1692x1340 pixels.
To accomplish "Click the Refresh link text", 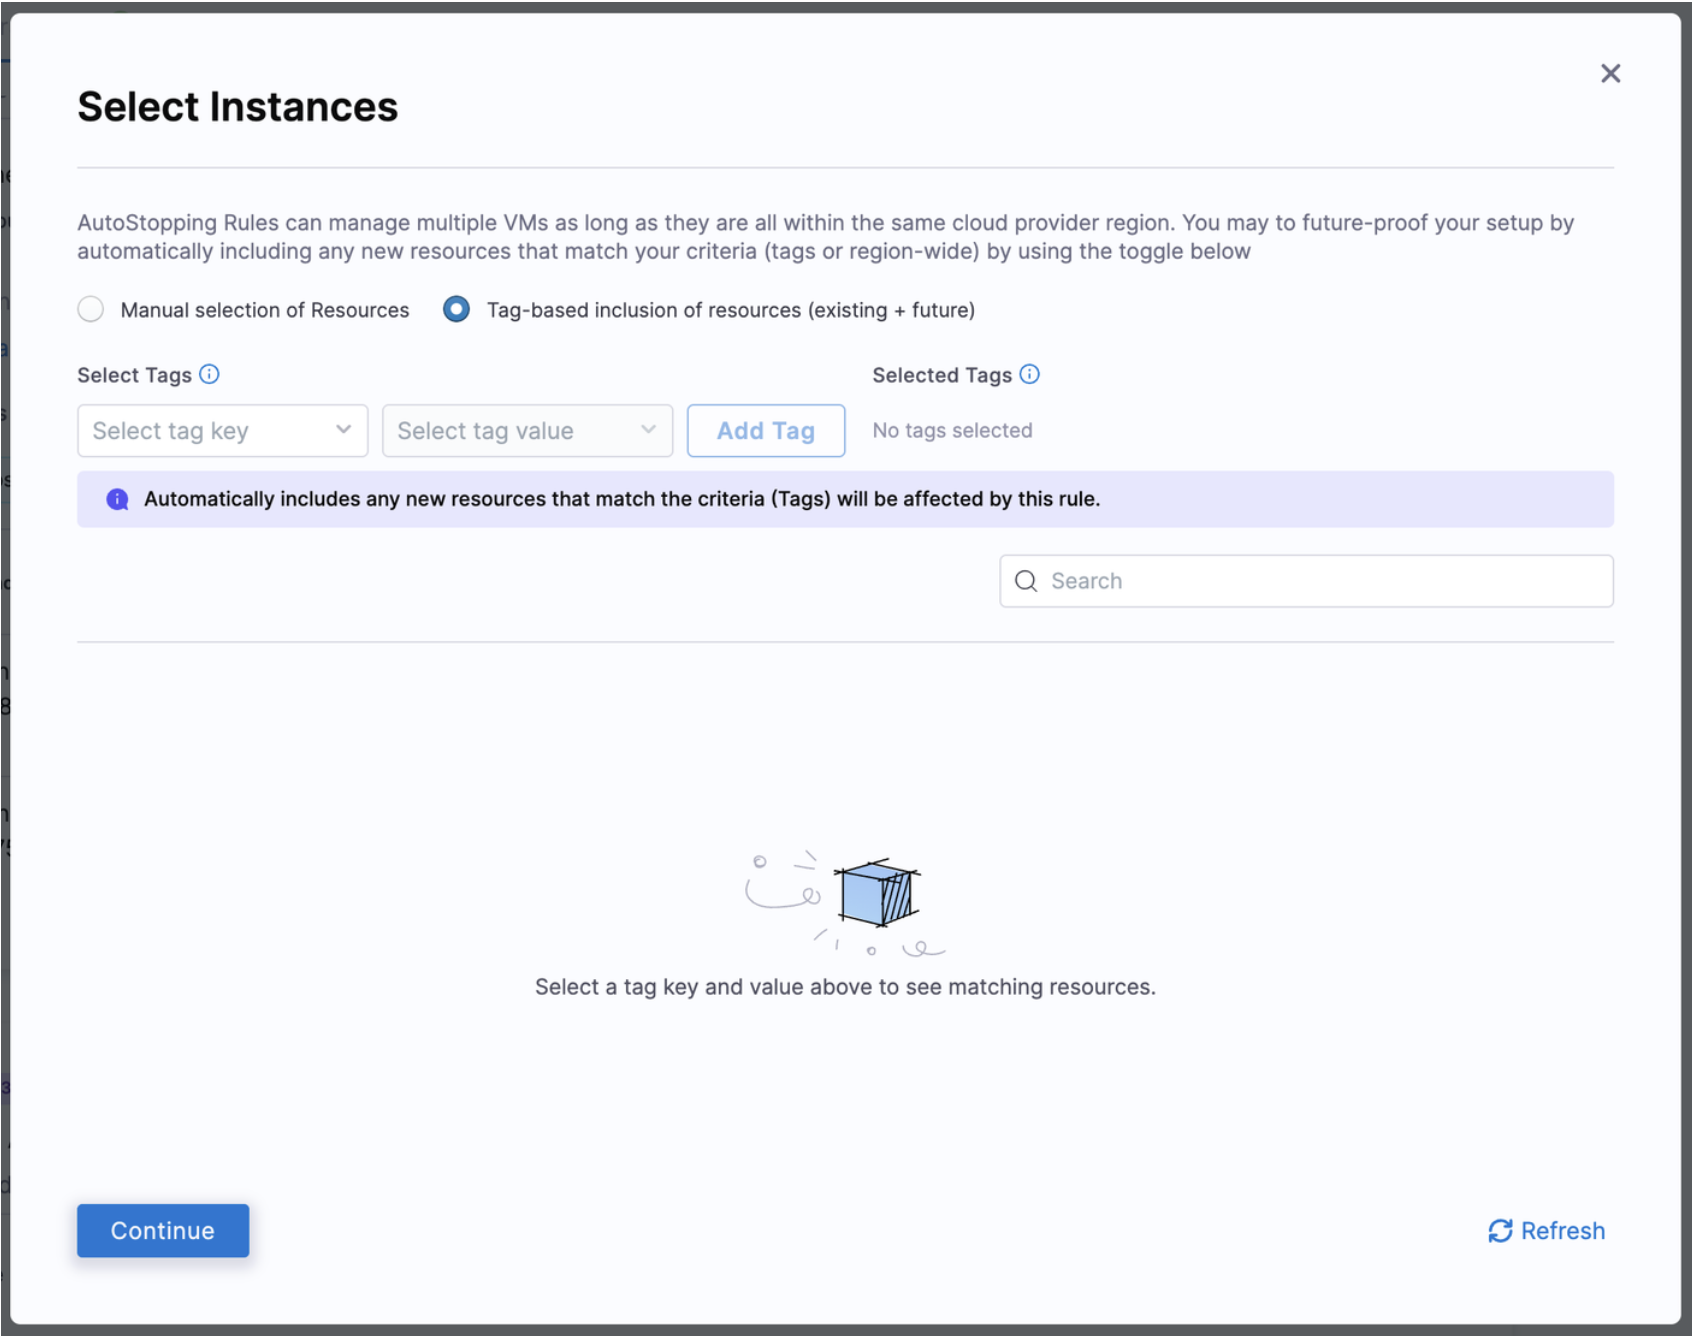I will (1562, 1230).
